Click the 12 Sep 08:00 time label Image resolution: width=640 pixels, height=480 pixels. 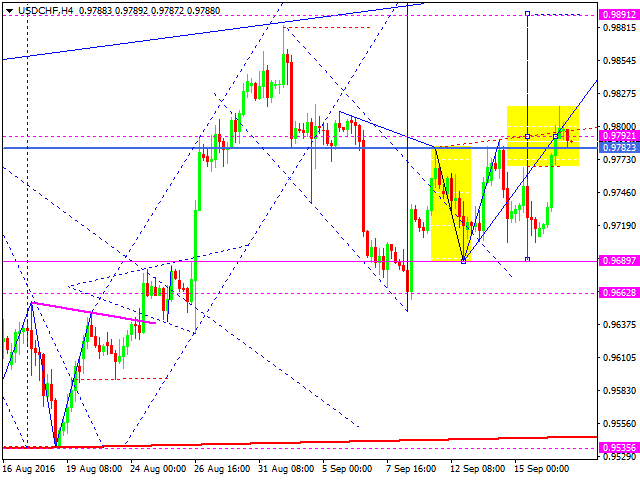point(478,469)
